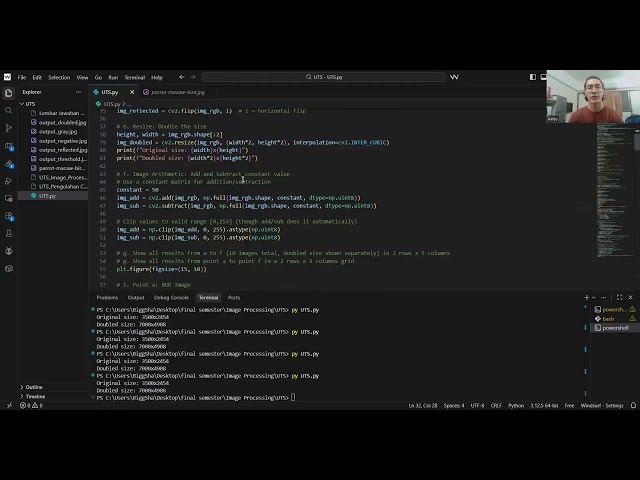
Task: Change indentation via Spaces: 4
Action: pos(454,405)
